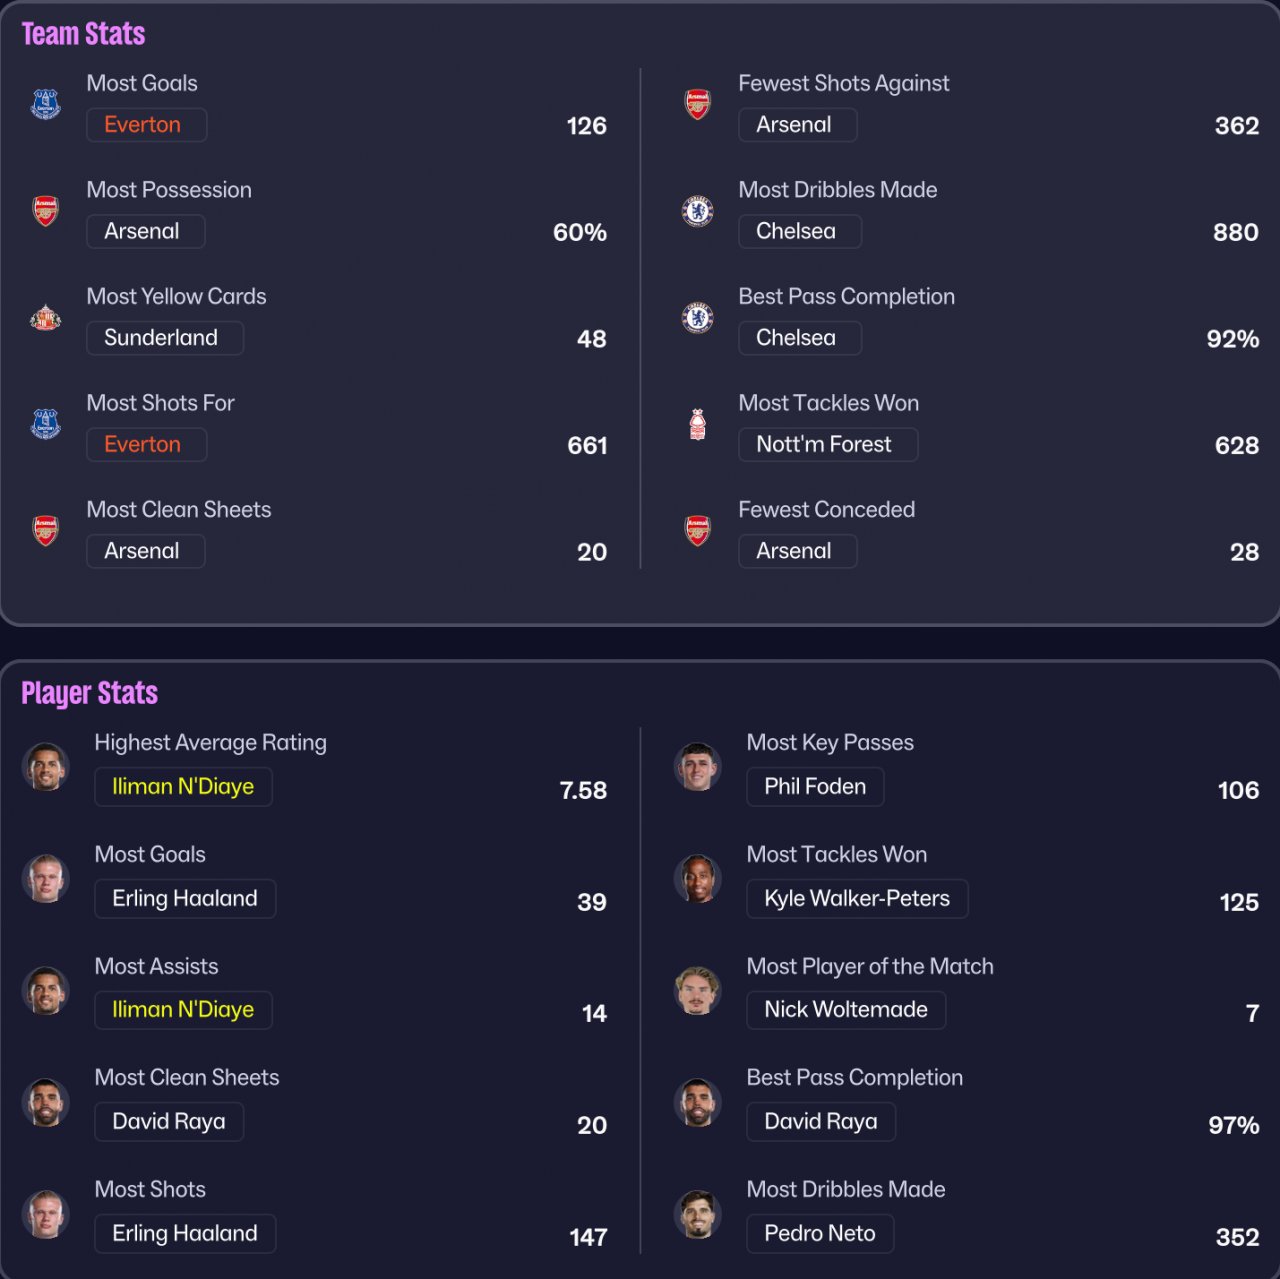The width and height of the screenshot is (1280, 1279).
Task: Click the Arsenal crest beside Fewest Shots Against
Action: [698, 104]
